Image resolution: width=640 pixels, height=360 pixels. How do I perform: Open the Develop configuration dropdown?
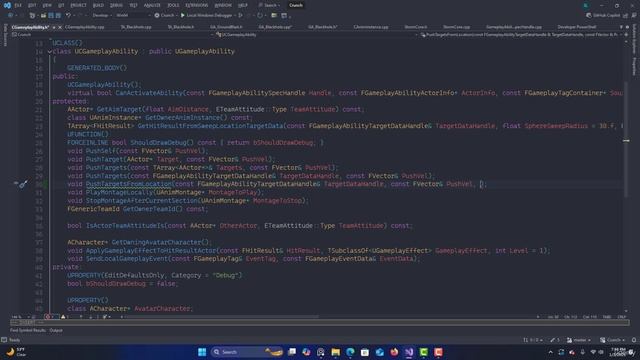102,16
